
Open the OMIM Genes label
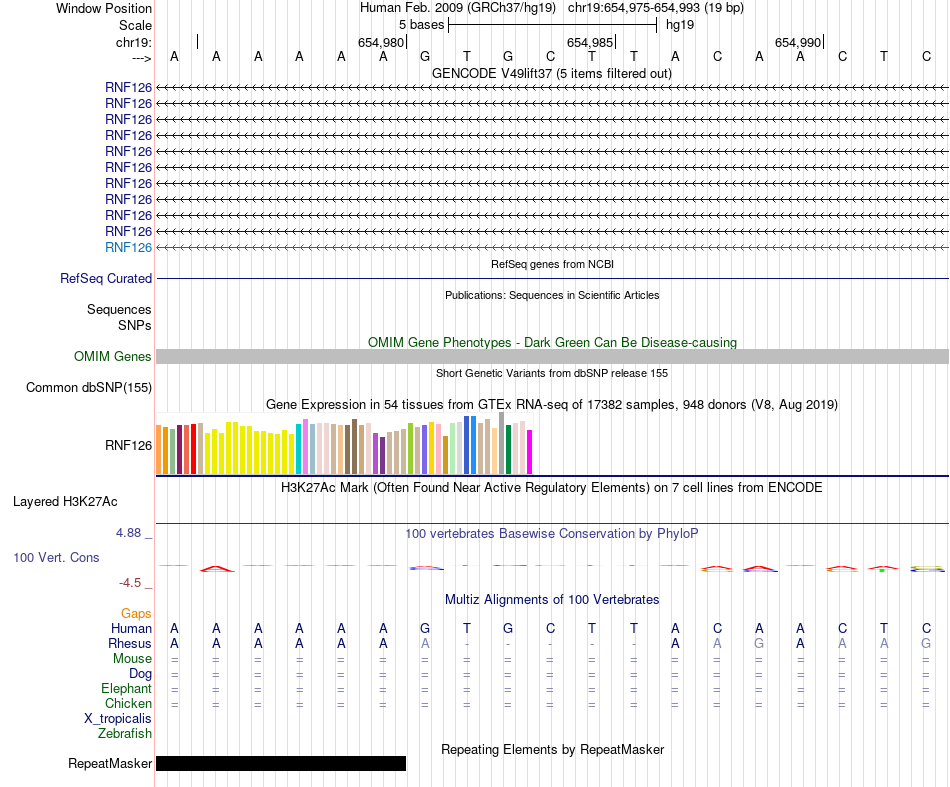click(112, 356)
